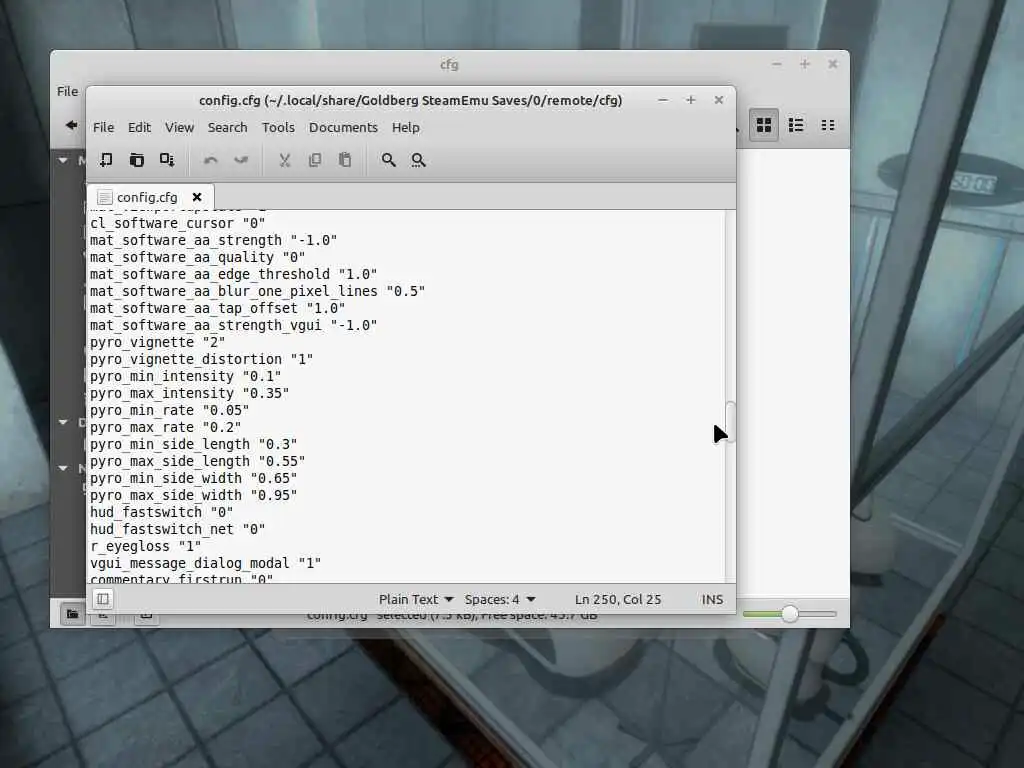Screen dimensions: 1024x768
Task: Click the r_eyegloss "1" line
Action: (145, 546)
